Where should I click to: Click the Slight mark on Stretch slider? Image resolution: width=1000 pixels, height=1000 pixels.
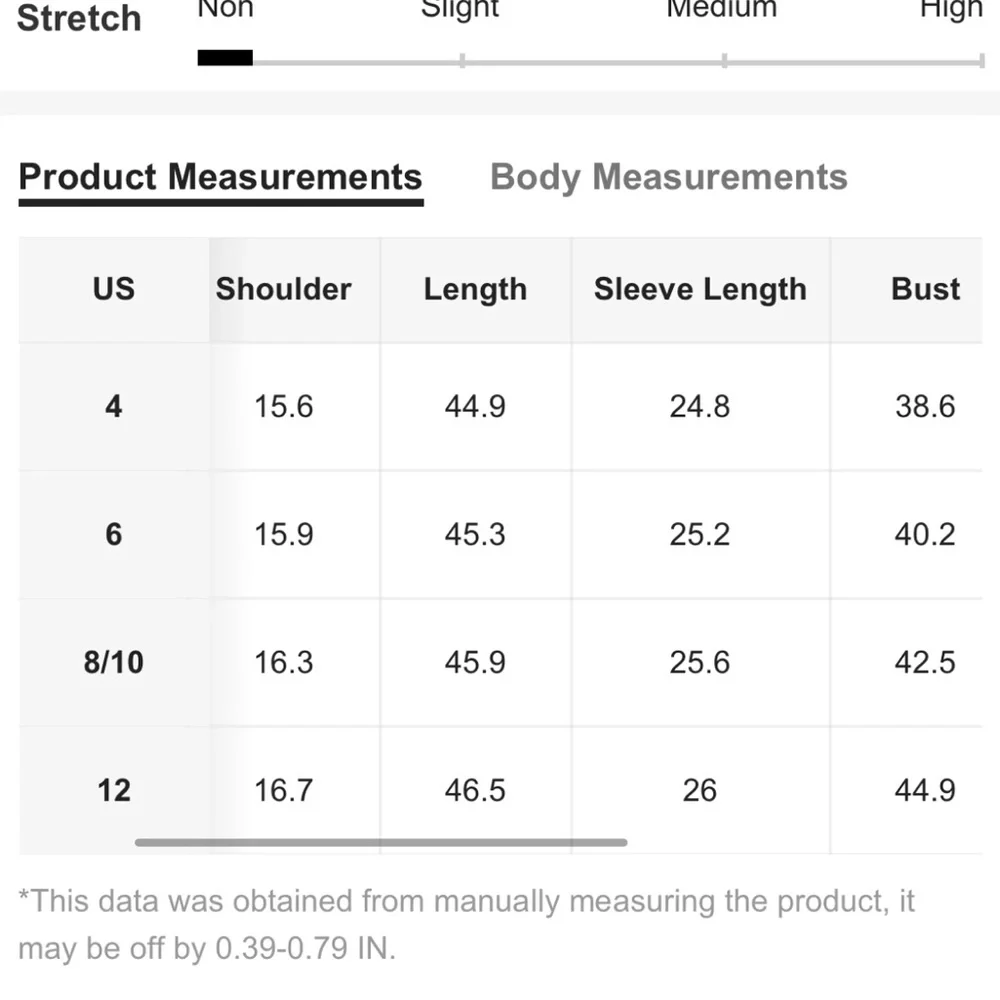point(462,61)
